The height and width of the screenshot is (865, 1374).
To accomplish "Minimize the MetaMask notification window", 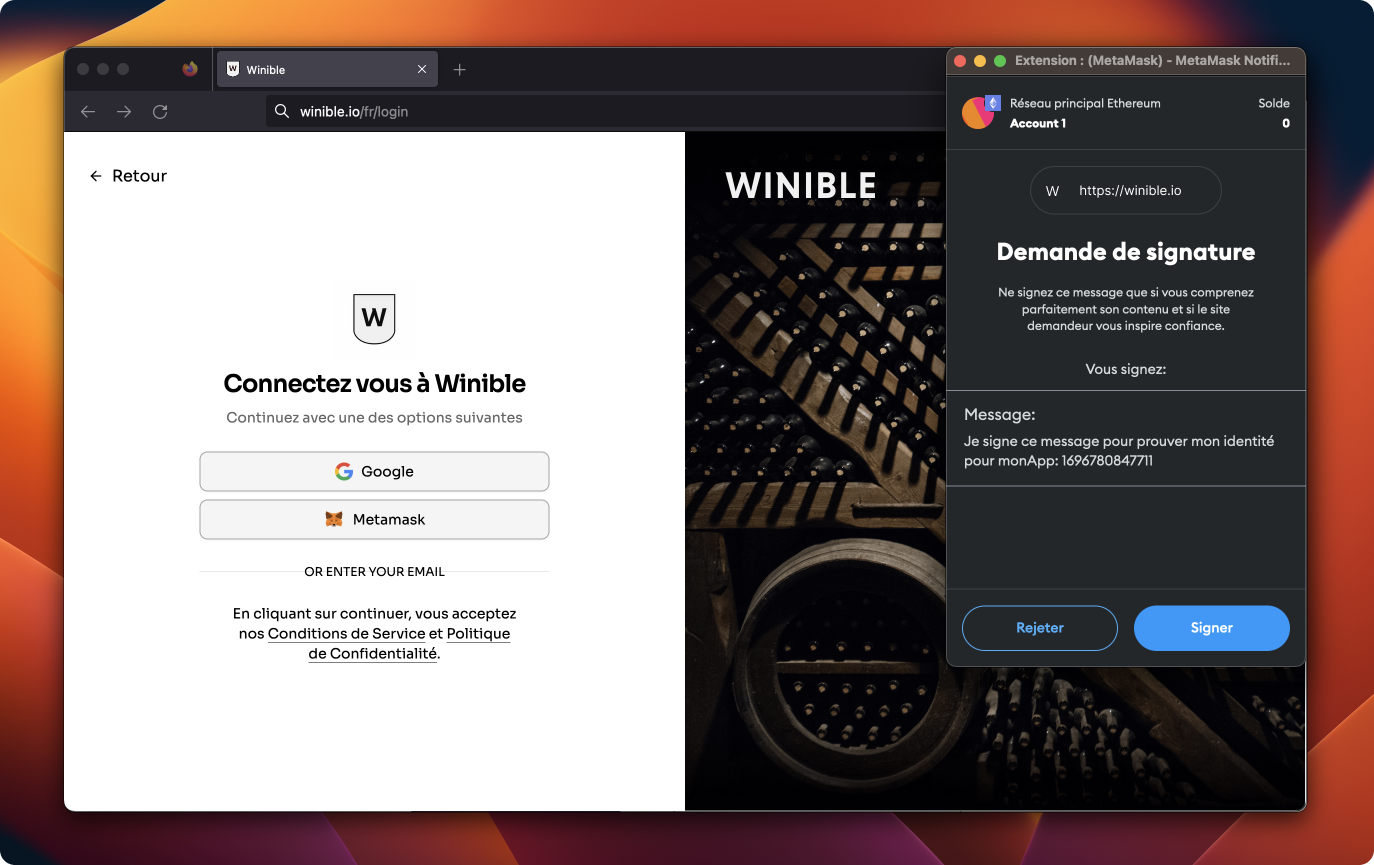I will pos(980,61).
